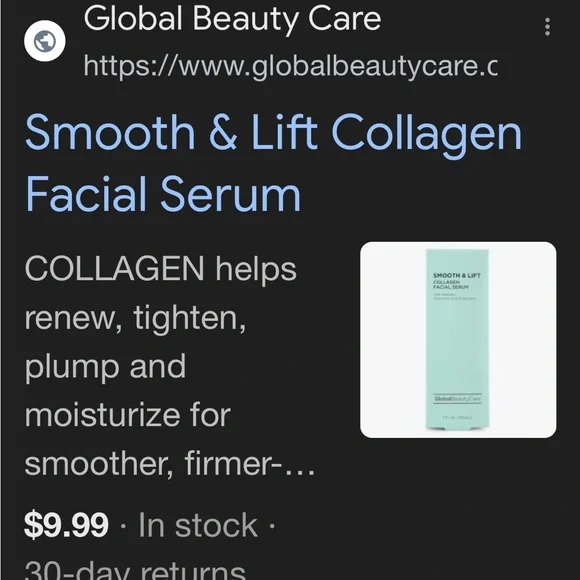Select the In stock availability label
The width and height of the screenshot is (580, 580).
pyautogui.click(x=198, y=525)
